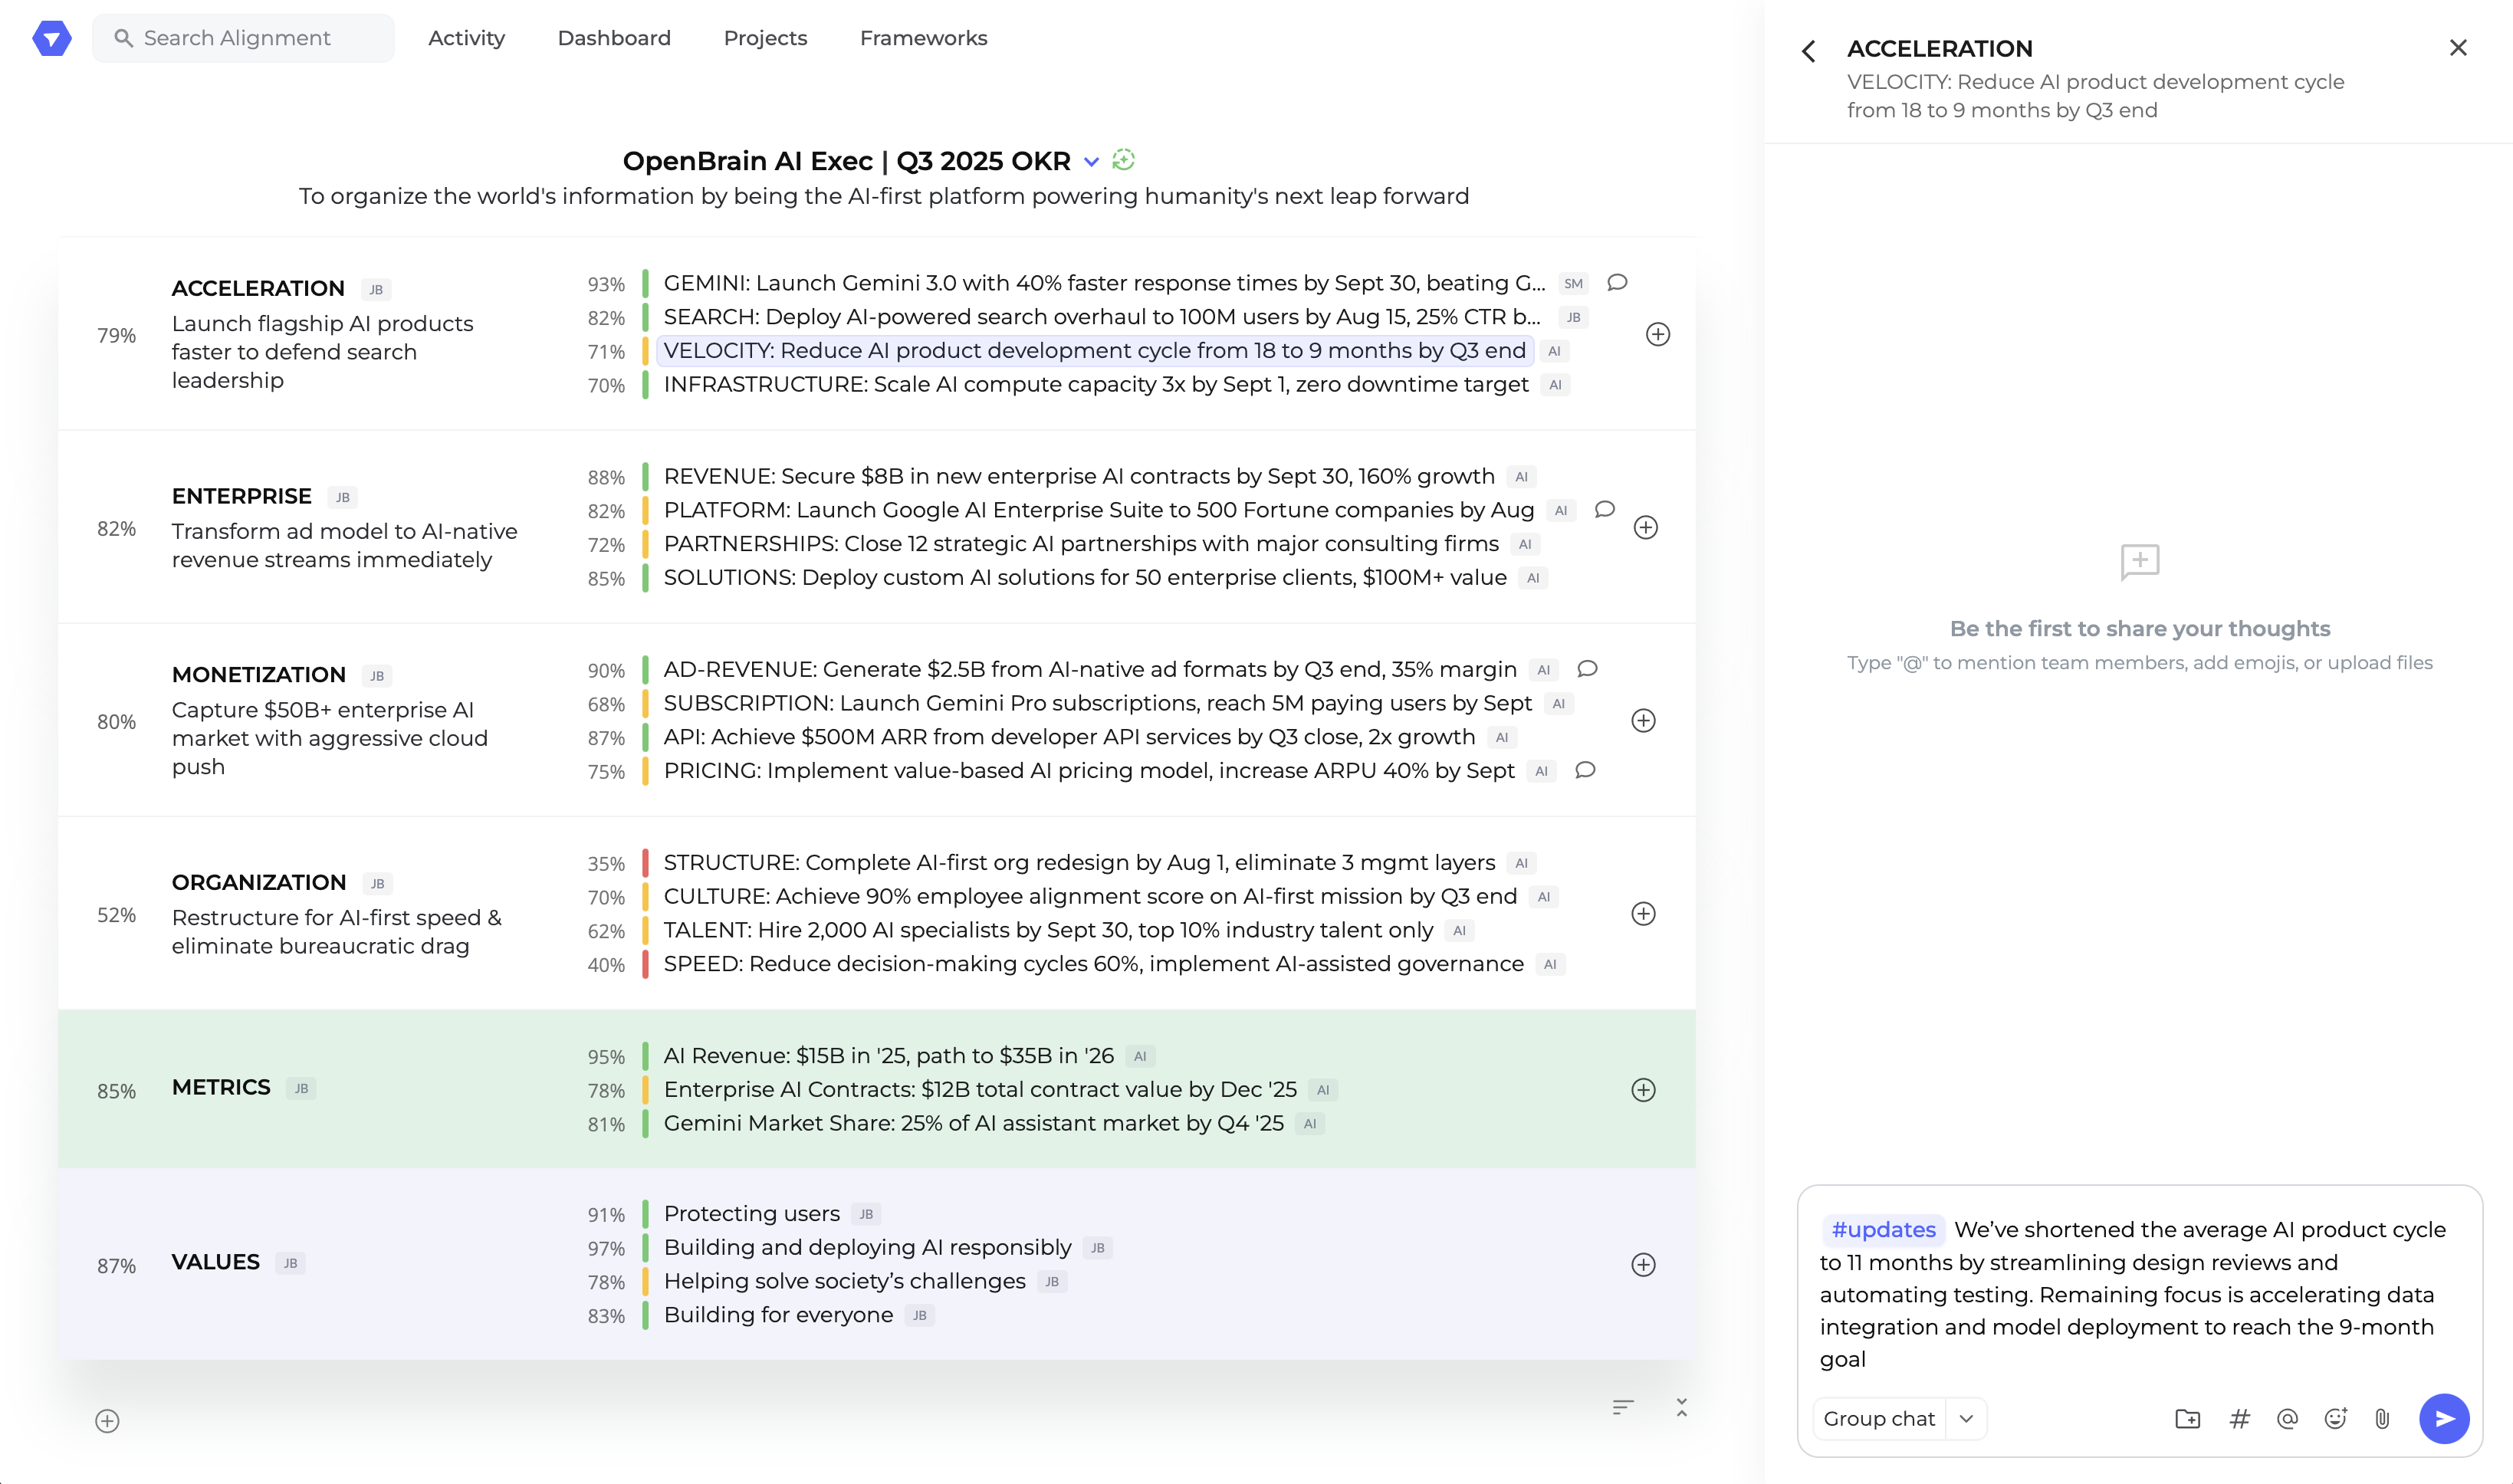
Task: Expand the OKR title dropdown chevron
Action: tap(1092, 161)
